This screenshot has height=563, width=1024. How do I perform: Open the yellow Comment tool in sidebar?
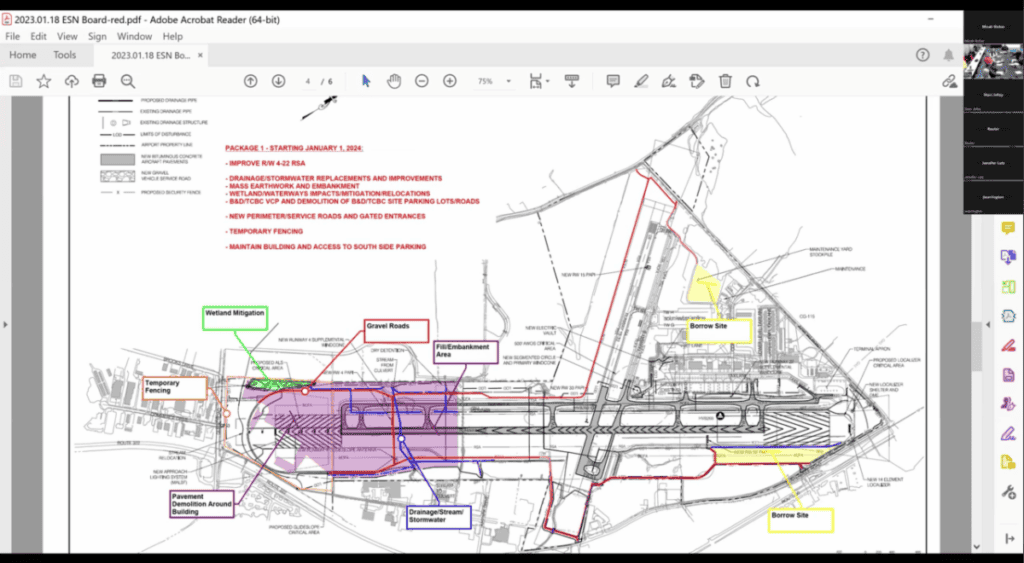(1008, 229)
